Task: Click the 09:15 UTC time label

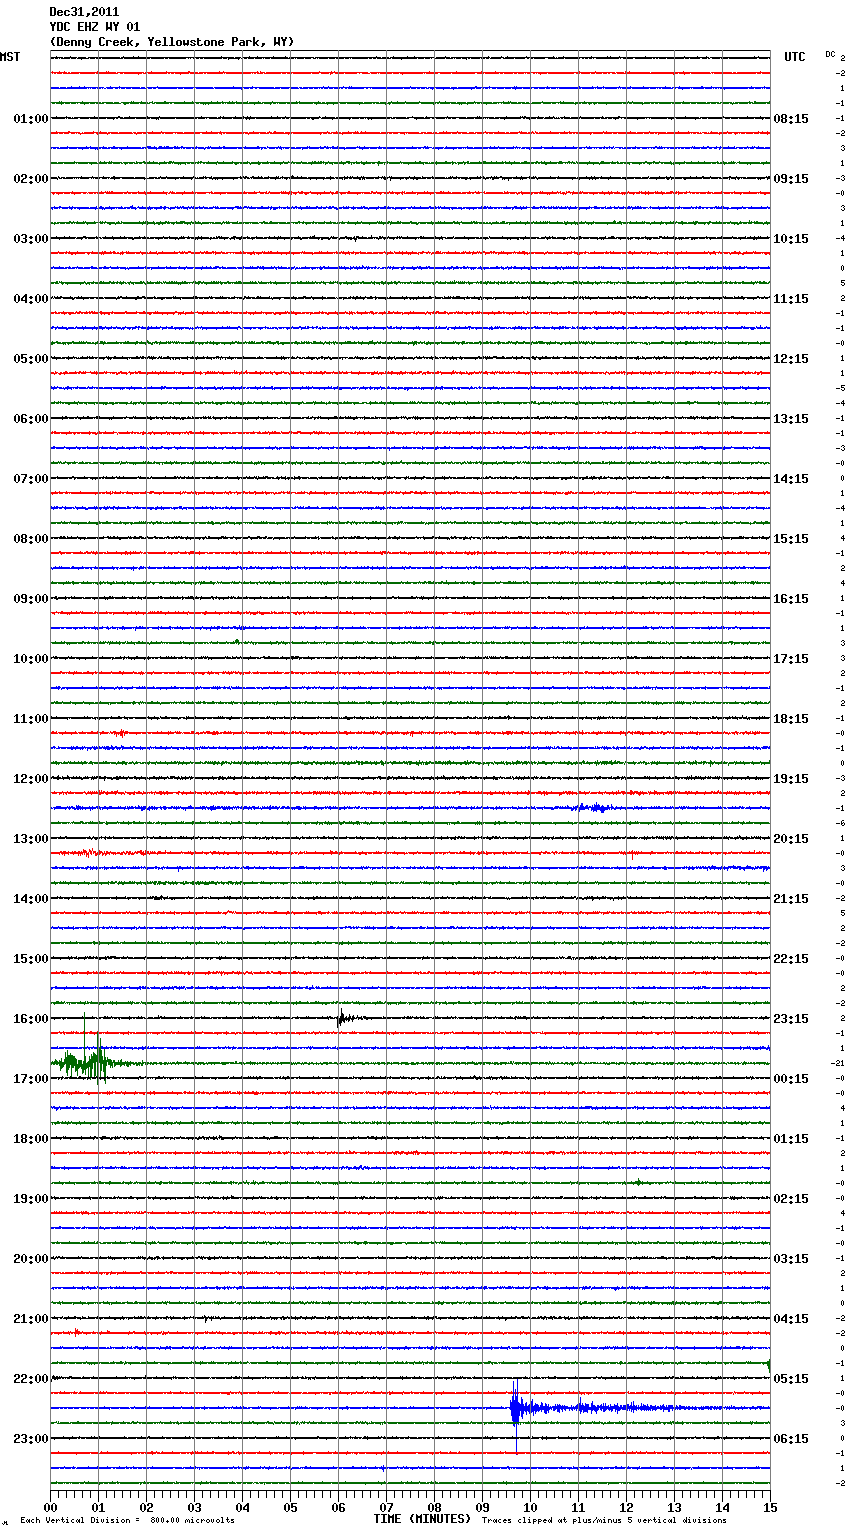Action: [x=791, y=179]
